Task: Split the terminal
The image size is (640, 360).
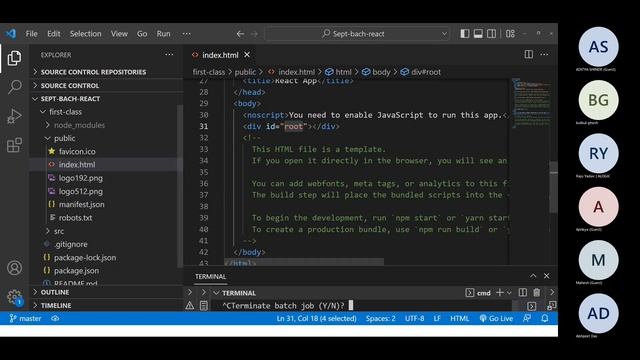Action: pos(522,292)
